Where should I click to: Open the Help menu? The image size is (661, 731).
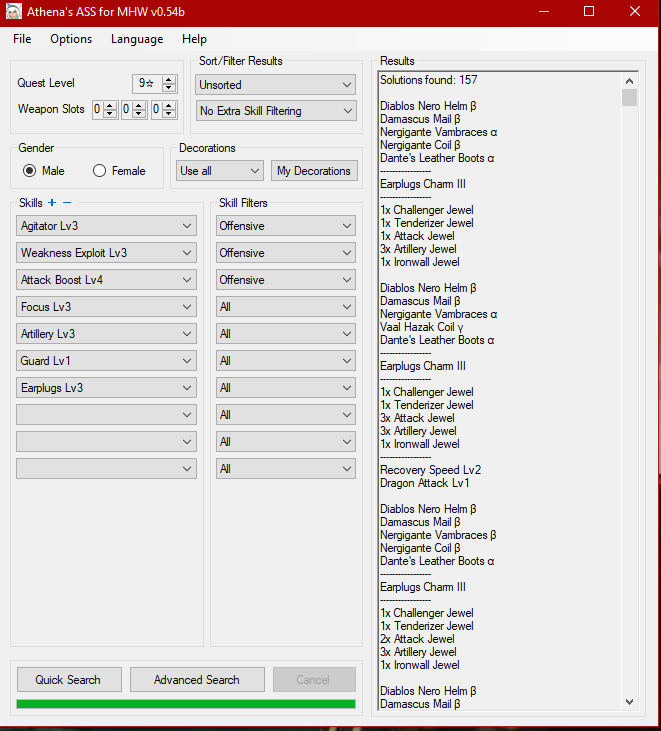[x=194, y=39]
